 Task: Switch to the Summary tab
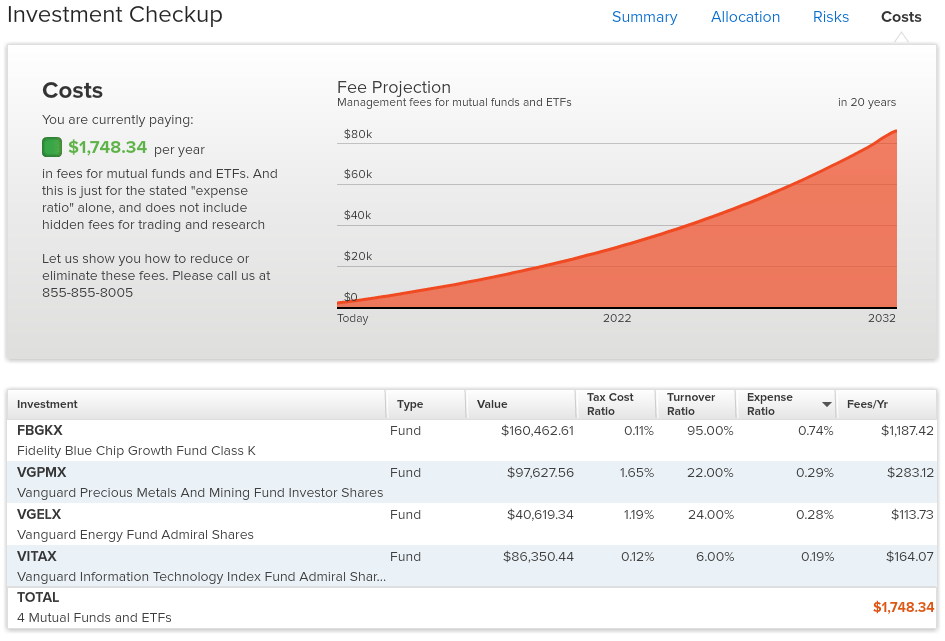644,17
